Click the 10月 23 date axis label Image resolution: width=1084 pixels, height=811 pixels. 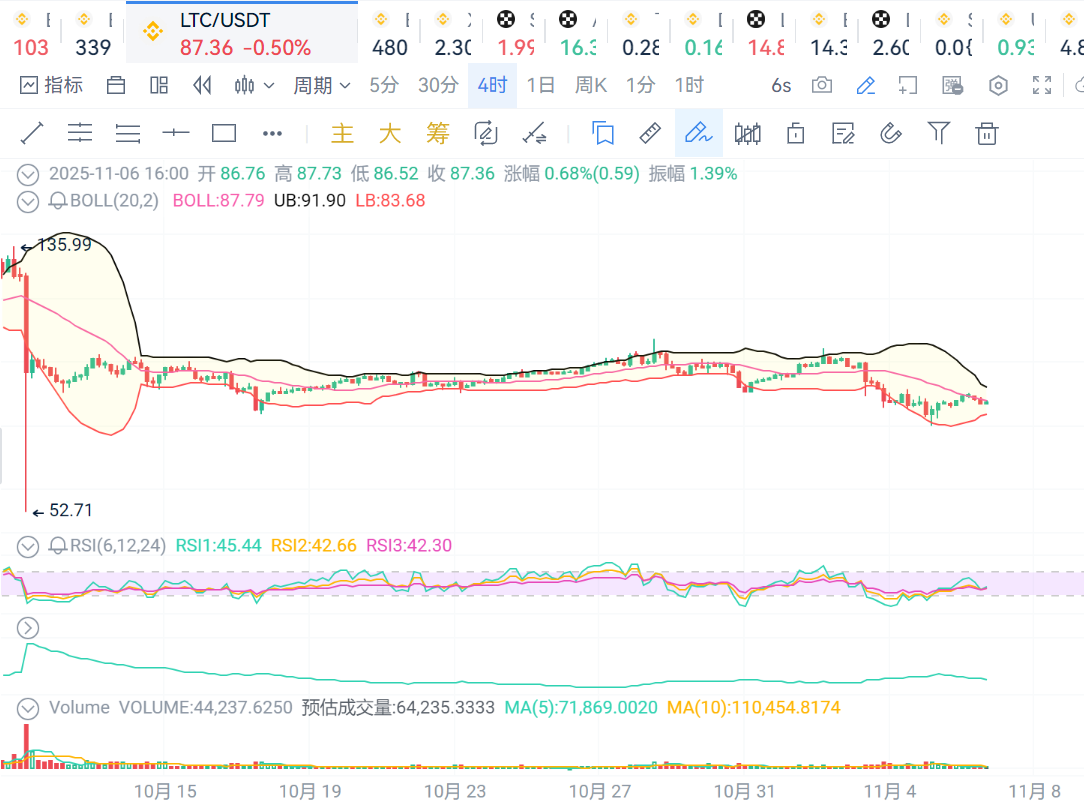pyautogui.click(x=455, y=791)
